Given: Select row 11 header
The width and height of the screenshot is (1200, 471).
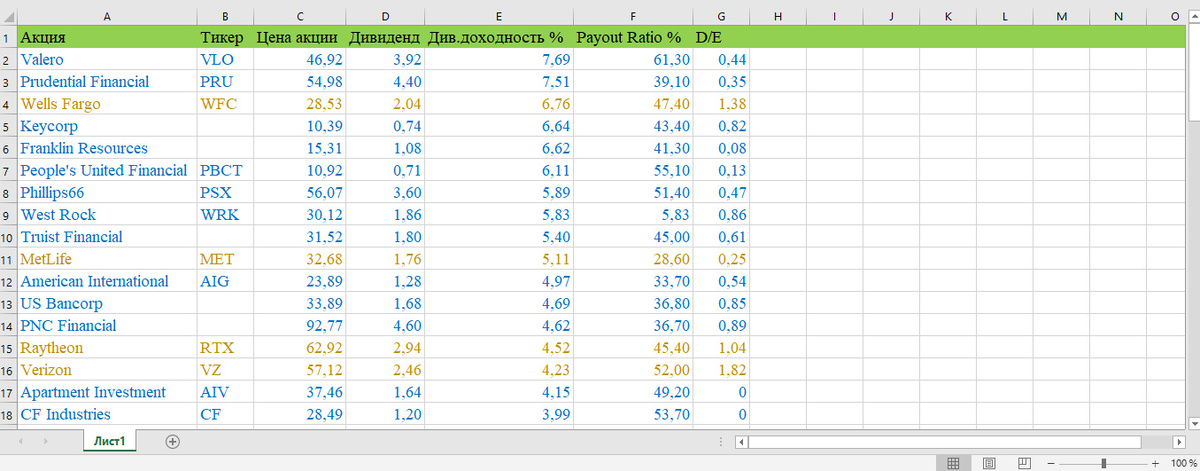Looking at the screenshot, I should coord(8,259).
